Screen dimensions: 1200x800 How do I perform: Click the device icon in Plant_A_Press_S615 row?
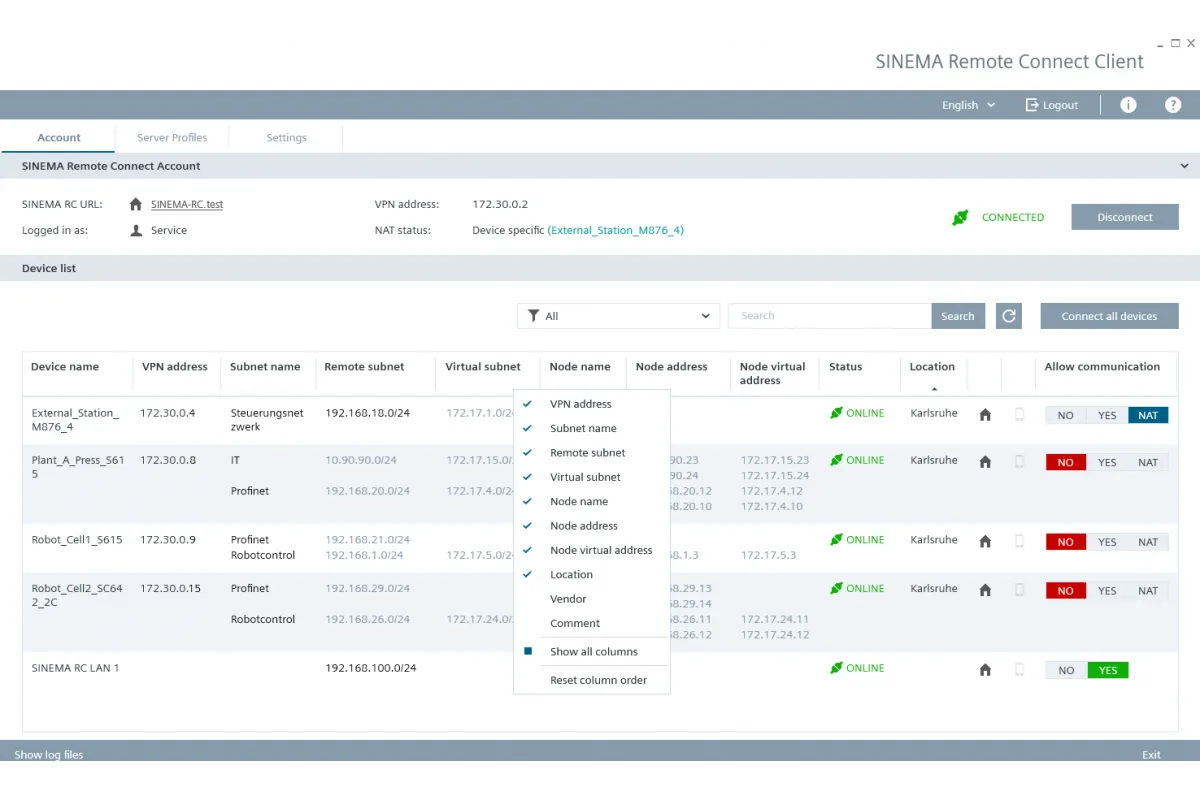click(x=1020, y=462)
